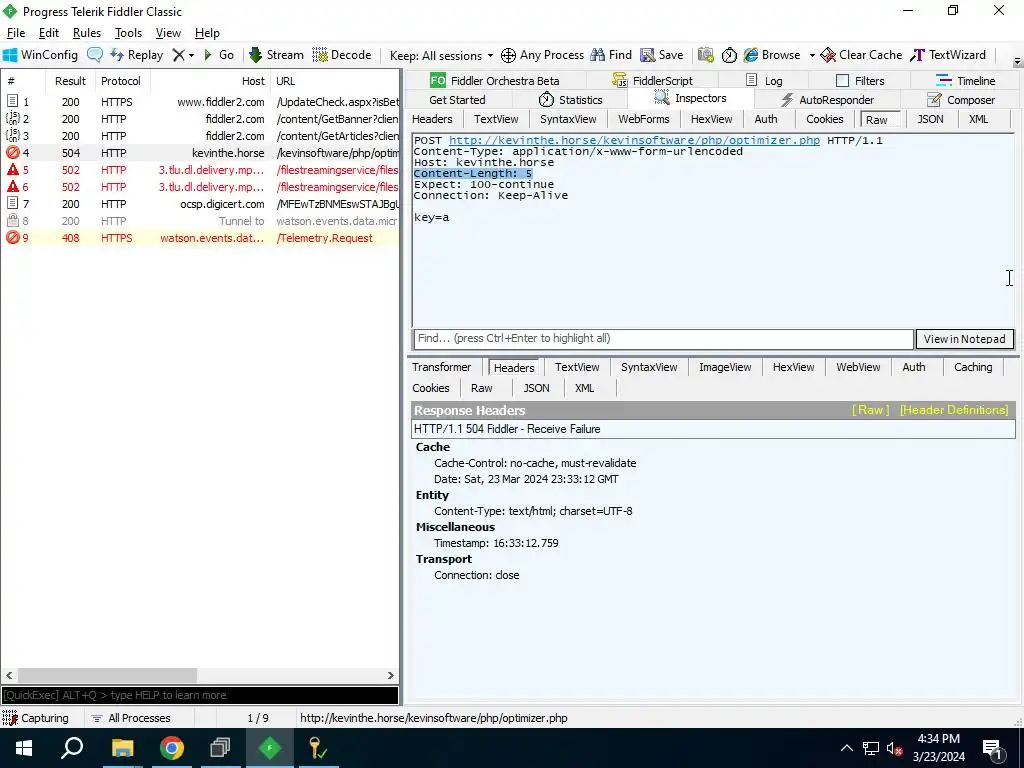
Task: Click the muted volume tray icon
Action: point(895,748)
